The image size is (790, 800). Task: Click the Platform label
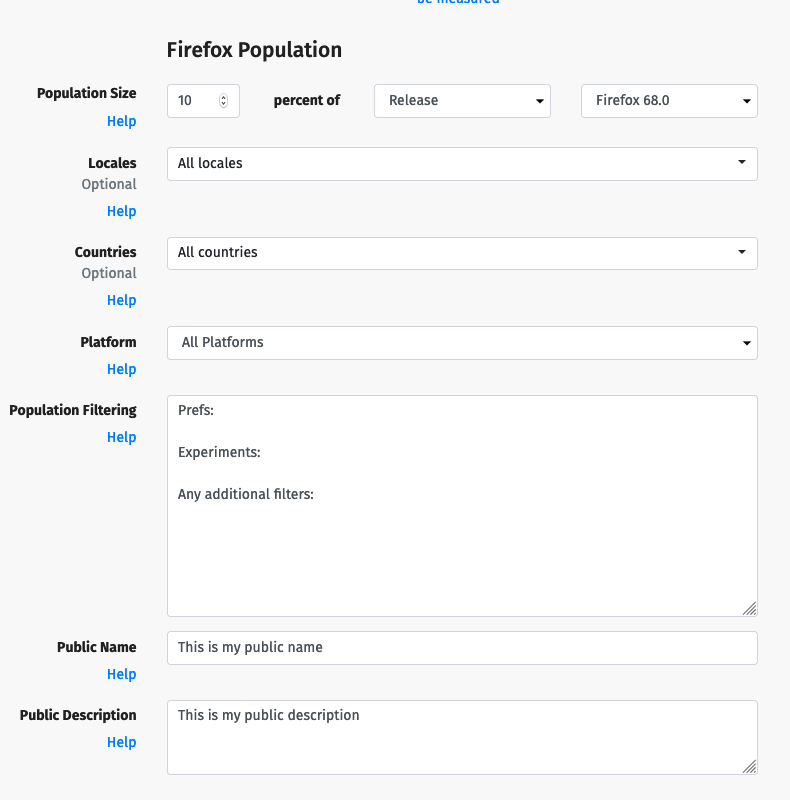click(108, 342)
